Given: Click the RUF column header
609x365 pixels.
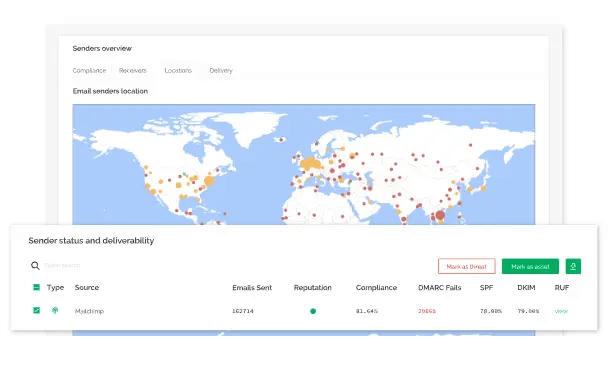Looking at the screenshot, I should 562,288.
